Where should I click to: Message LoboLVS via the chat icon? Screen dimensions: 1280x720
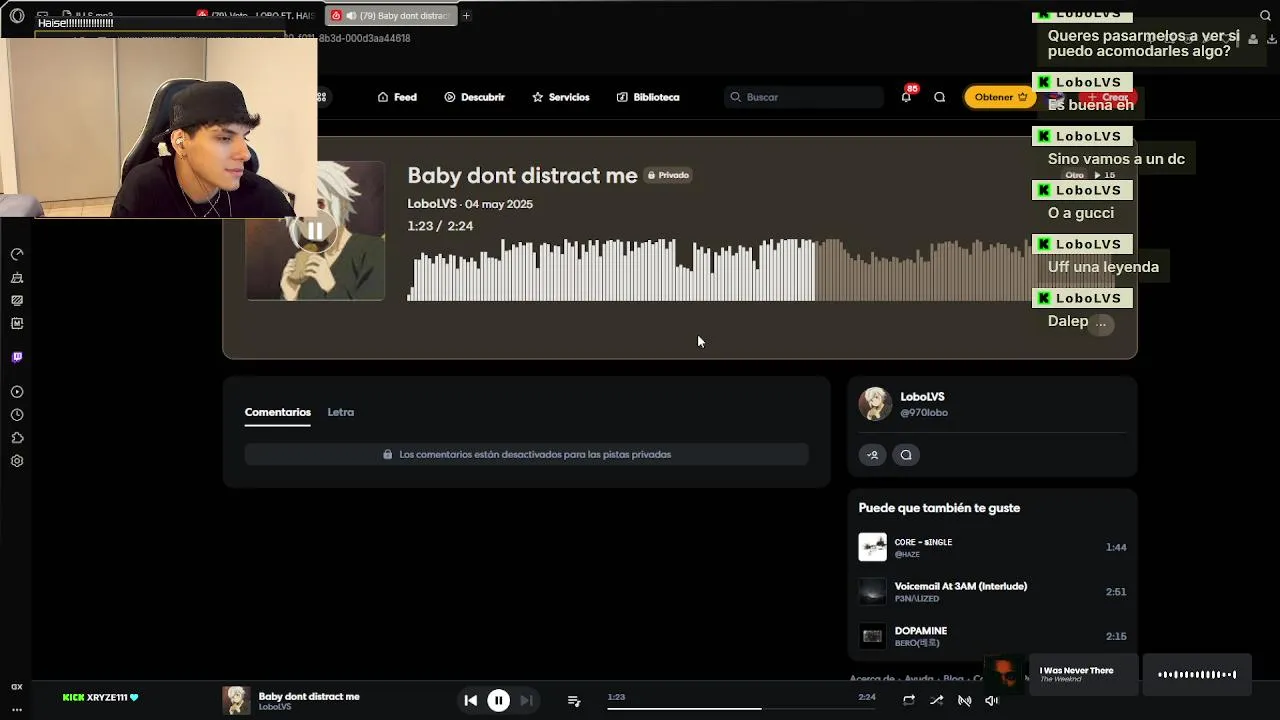coord(906,455)
